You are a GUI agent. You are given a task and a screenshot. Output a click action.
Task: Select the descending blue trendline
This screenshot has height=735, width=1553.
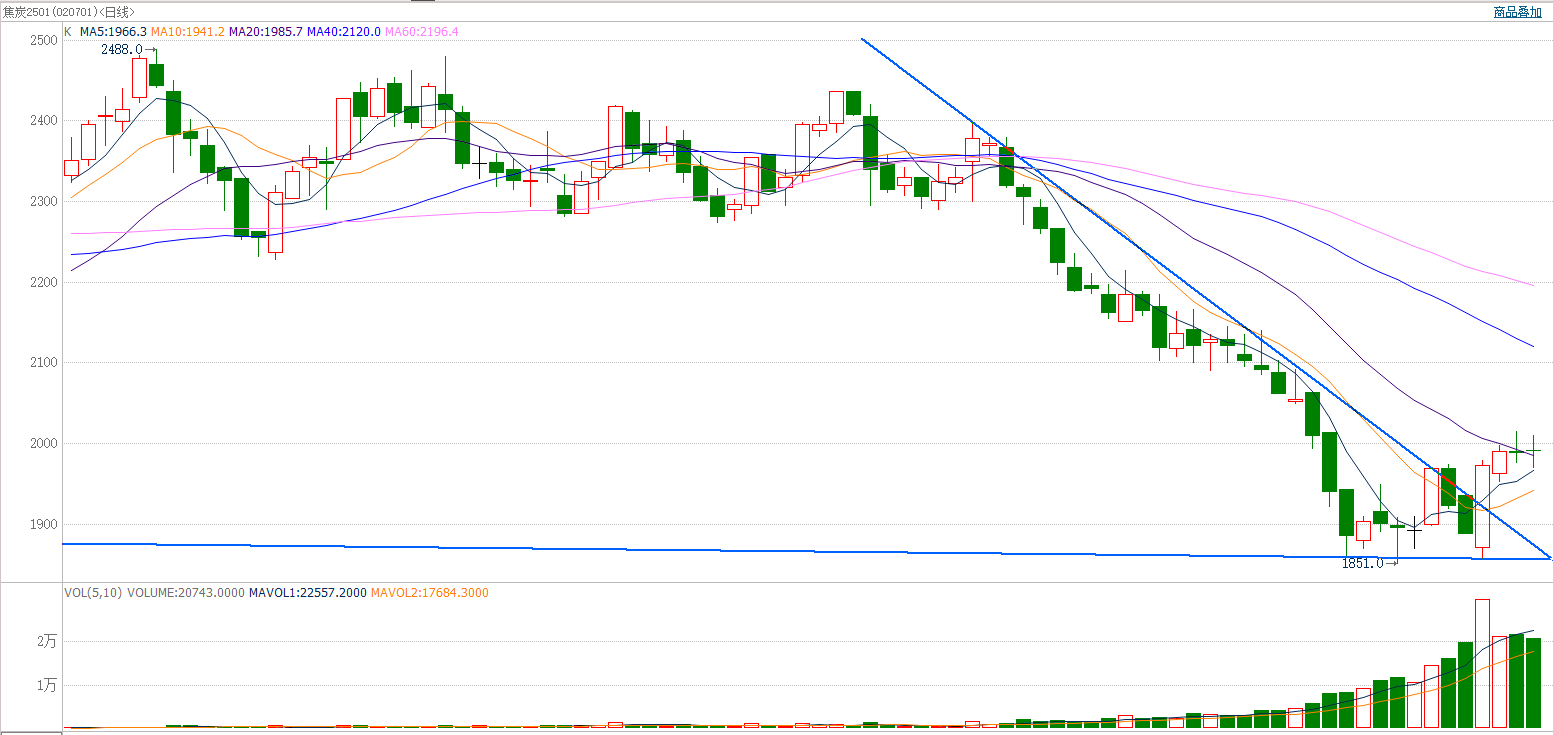point(1205,298)
